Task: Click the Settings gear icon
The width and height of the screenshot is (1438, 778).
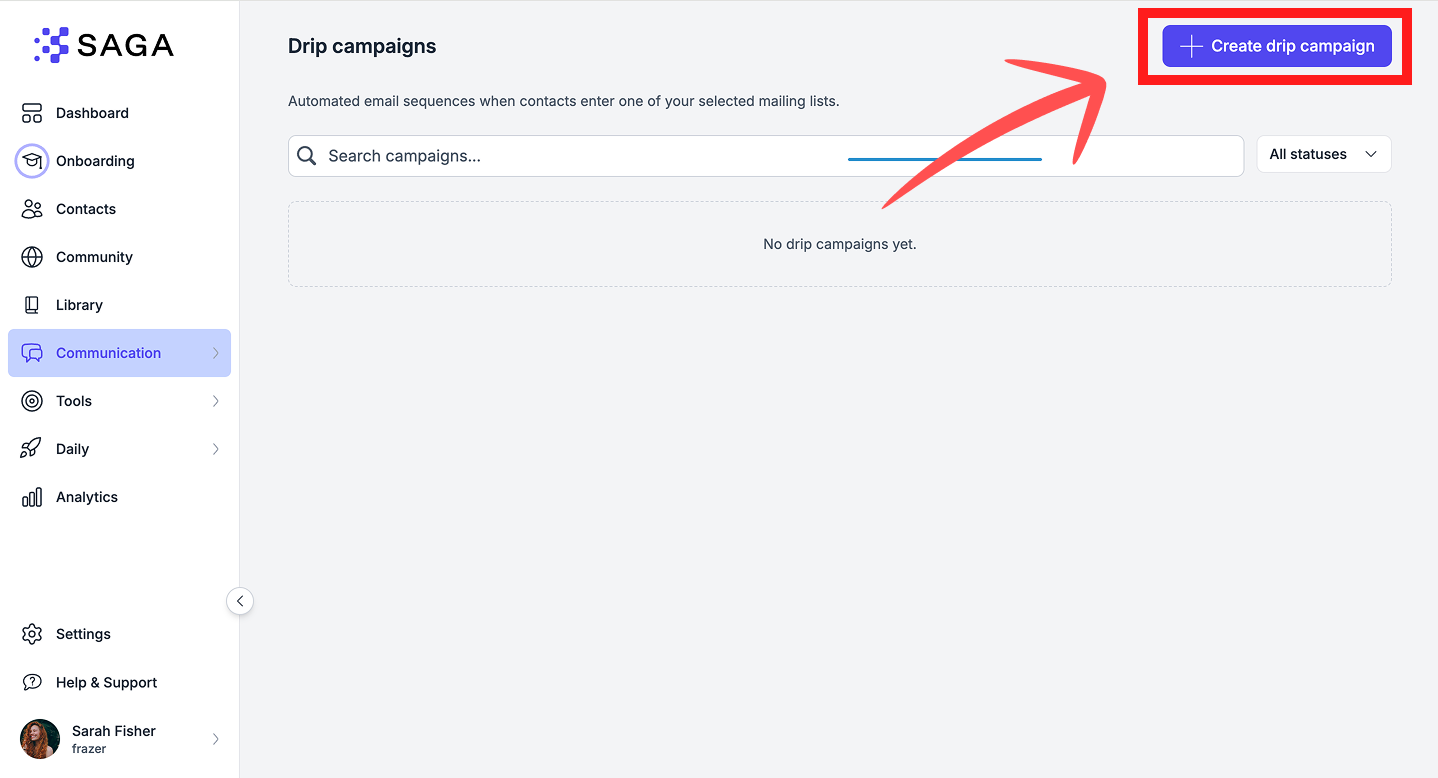Action: tap(32, 634)
